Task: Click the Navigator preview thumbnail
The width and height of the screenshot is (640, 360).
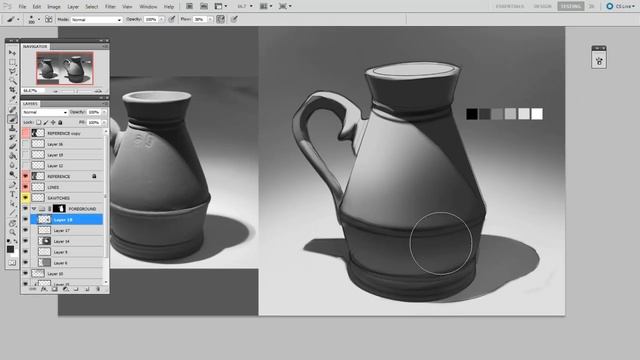Action: [x=64, y=68]
